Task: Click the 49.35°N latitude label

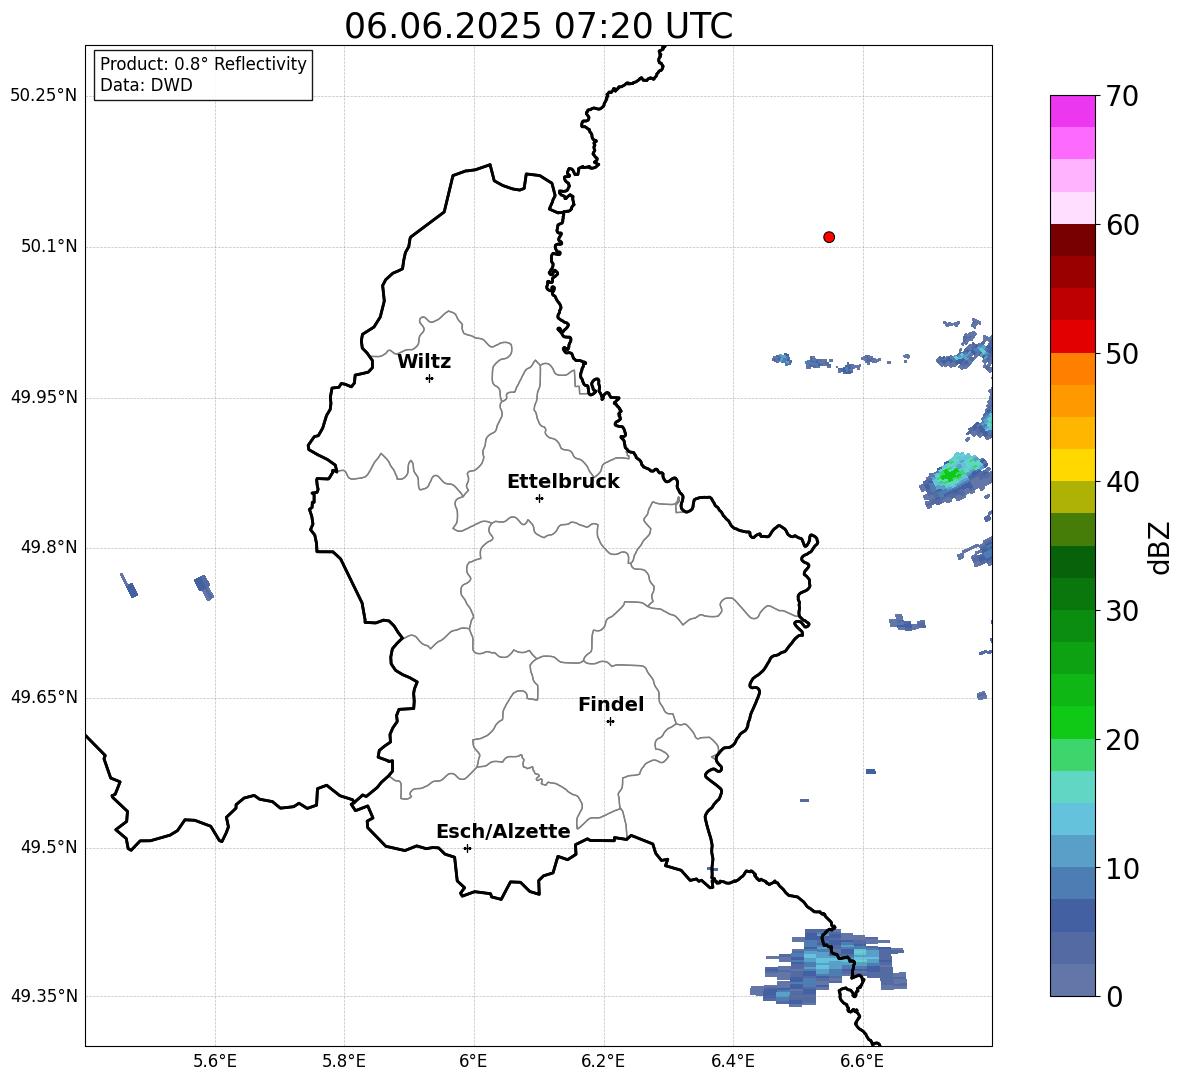Action: 44,996
